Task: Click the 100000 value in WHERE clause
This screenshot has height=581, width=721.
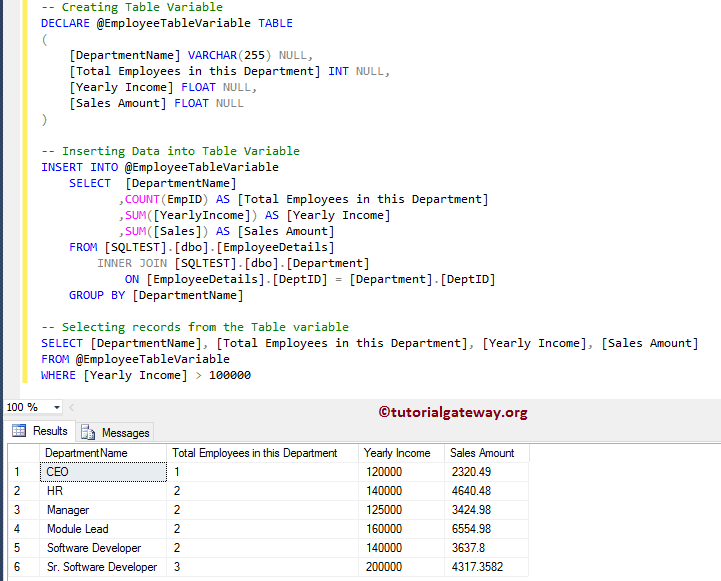Action: coord(230,375)
